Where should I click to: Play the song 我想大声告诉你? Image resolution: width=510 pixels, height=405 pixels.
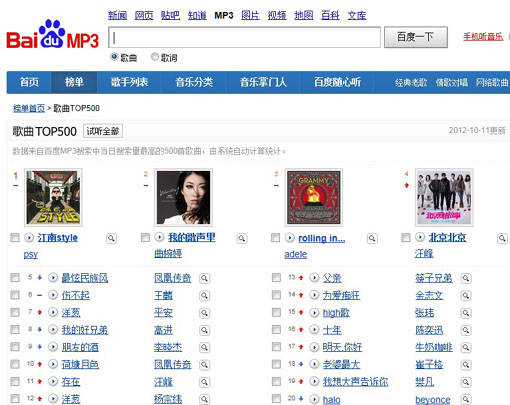click(314, 381)
